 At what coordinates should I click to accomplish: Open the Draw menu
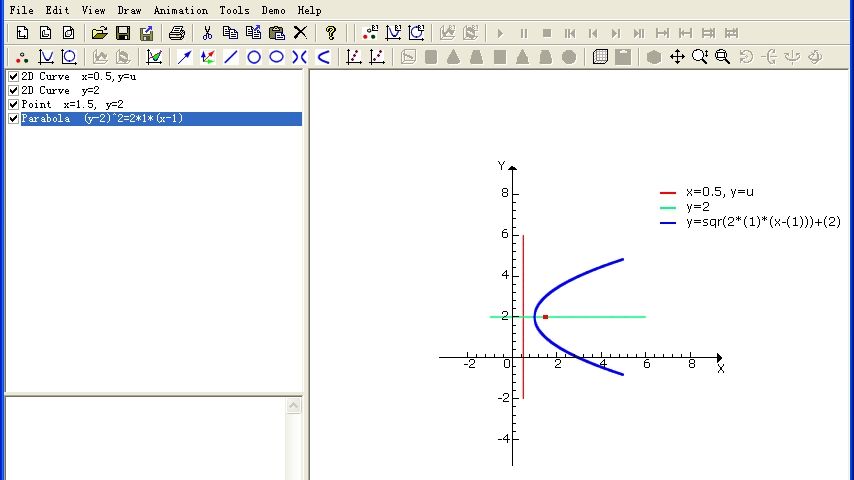[129, 10]
